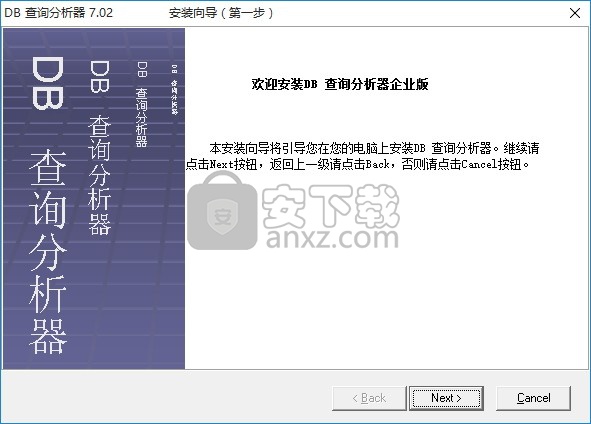591x424 pixels.
Task: Select the bold heading 欢迎安装DB 查询分析器企业版
Action: click(340, 84)
